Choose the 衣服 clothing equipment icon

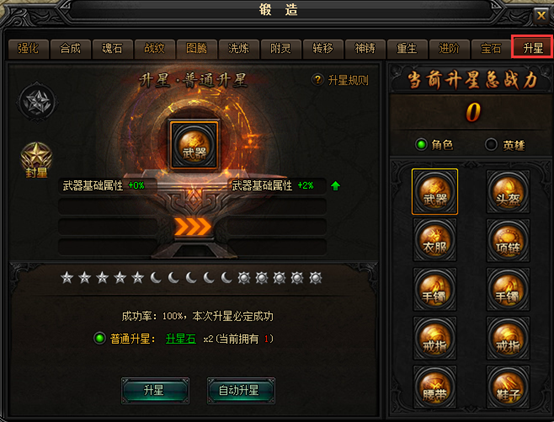coord(435,240)
